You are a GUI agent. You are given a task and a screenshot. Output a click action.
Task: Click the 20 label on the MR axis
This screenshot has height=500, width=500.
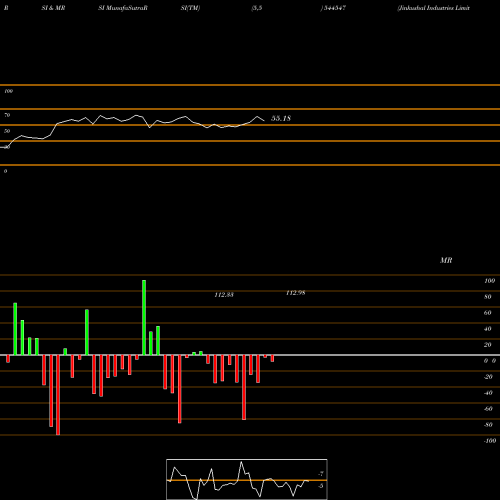coord(488,345)
